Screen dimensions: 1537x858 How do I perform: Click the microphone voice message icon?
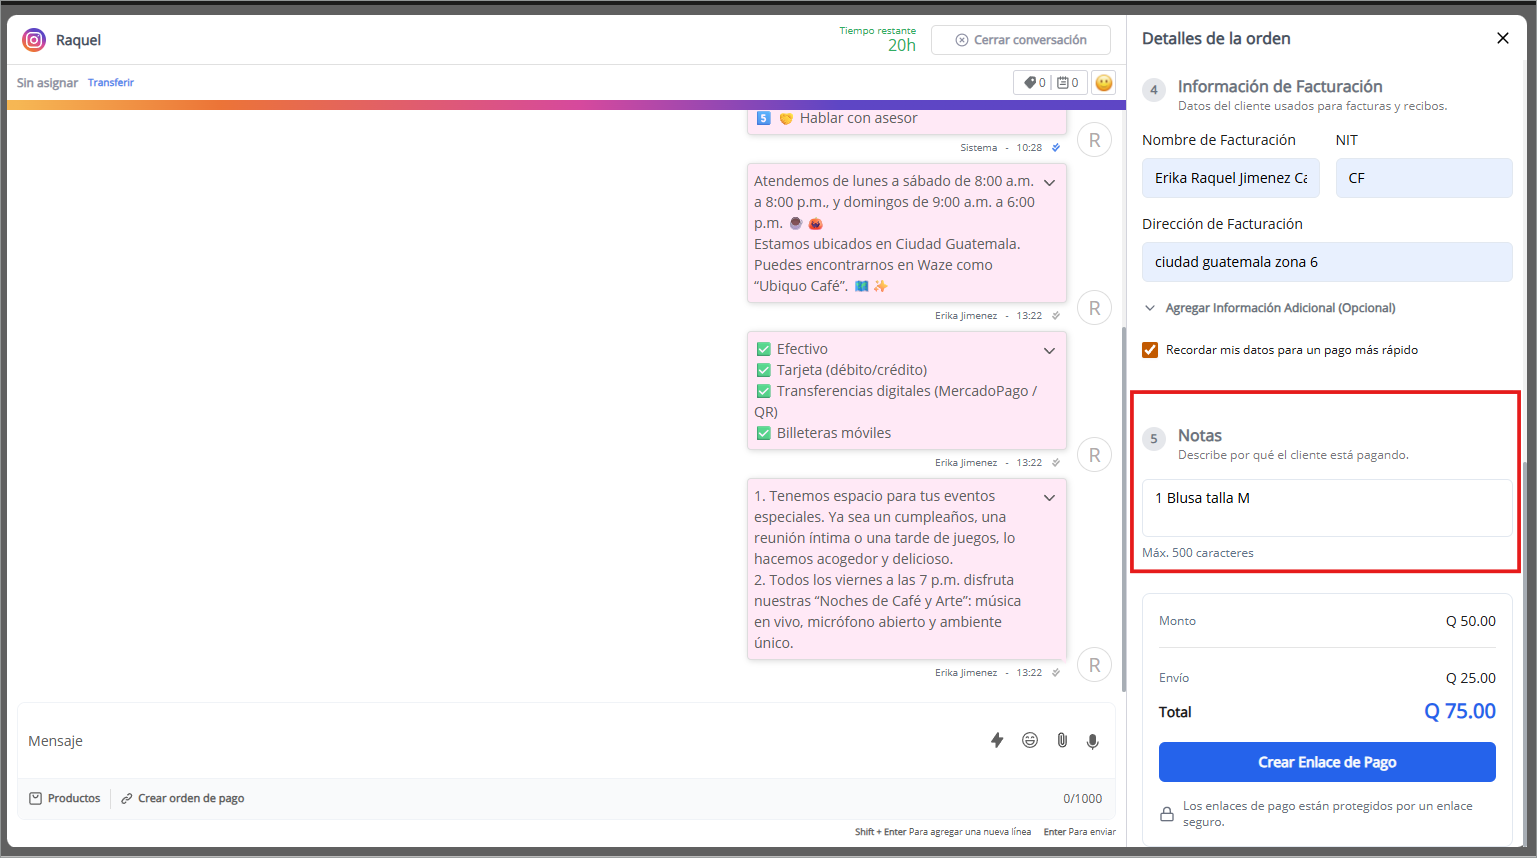pos(1093,741)
